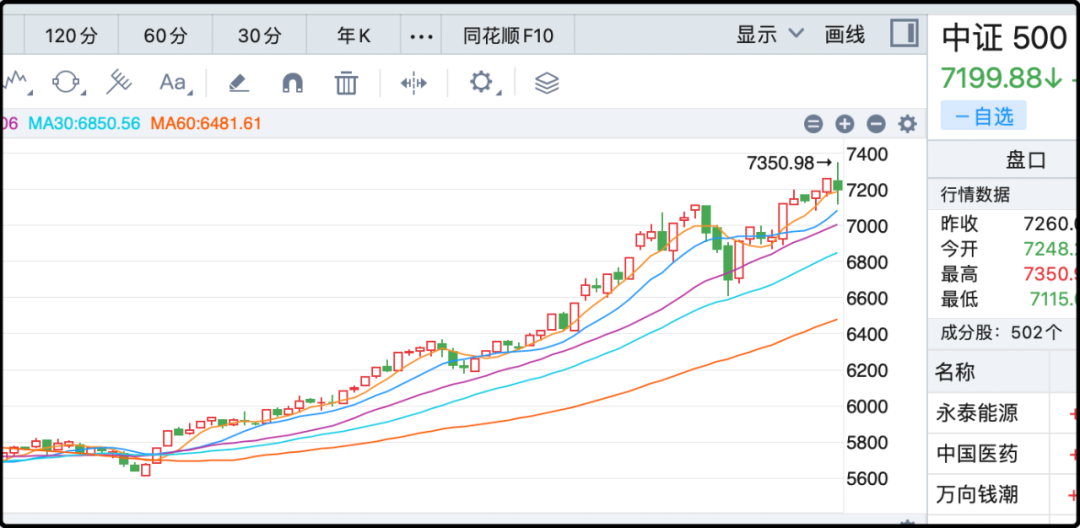Click the 行情数据 section header

click(x=975, y=195)
